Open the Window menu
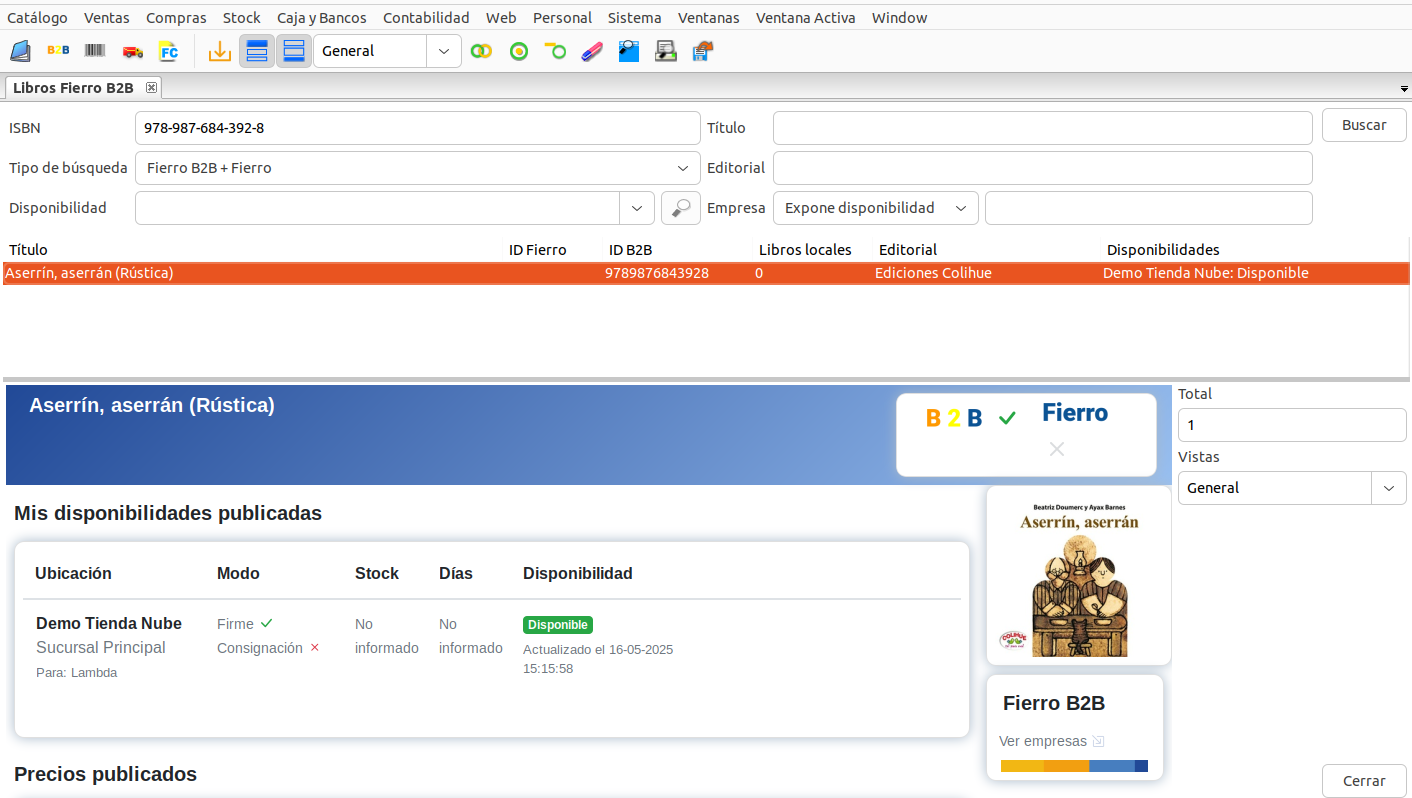This screenshot has height=798, width=1412. [x=899, y=18]
